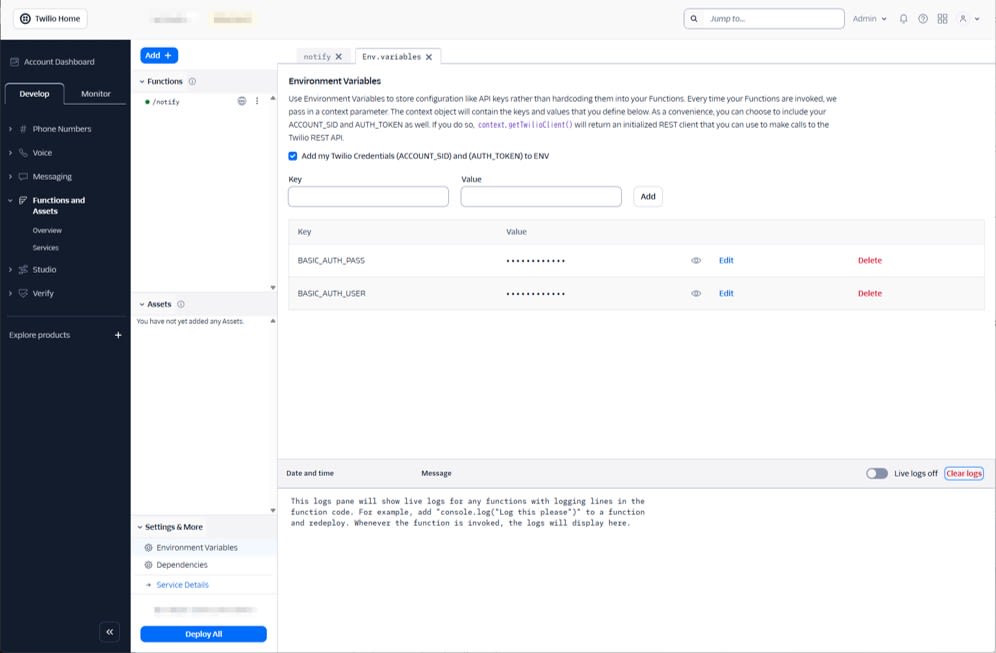The width and height of the screenshot is (996, 653).
Task: Turn on the Live logs toggle
Action: (875, 473)
